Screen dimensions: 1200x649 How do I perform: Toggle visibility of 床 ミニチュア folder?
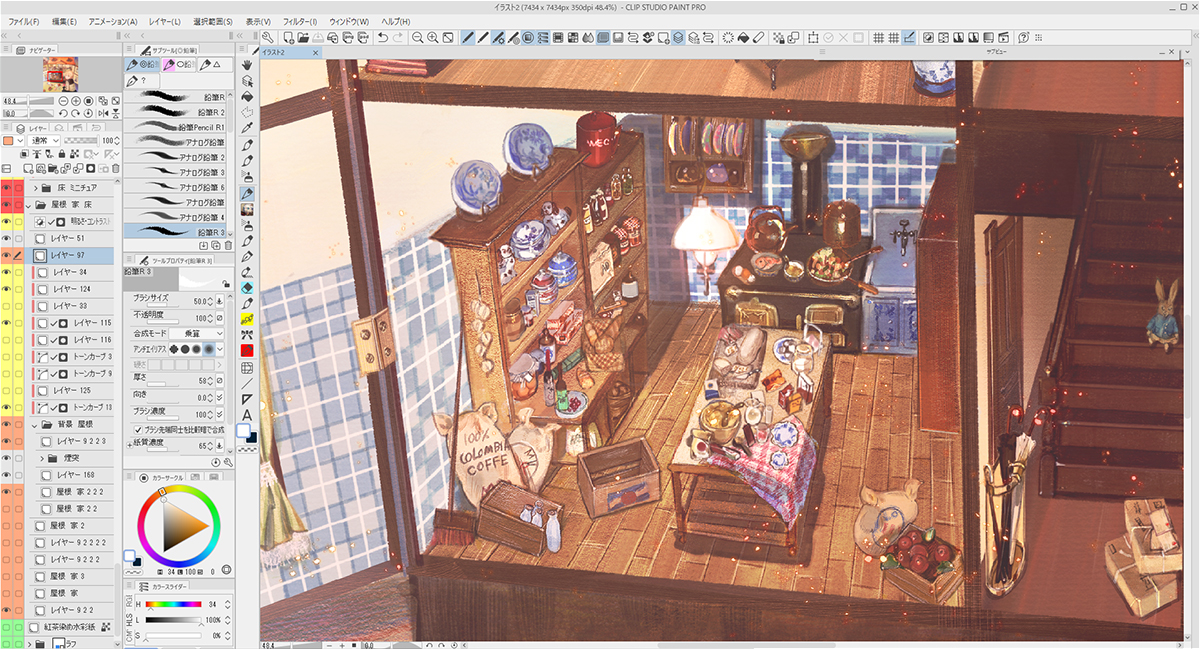(7, 188)
